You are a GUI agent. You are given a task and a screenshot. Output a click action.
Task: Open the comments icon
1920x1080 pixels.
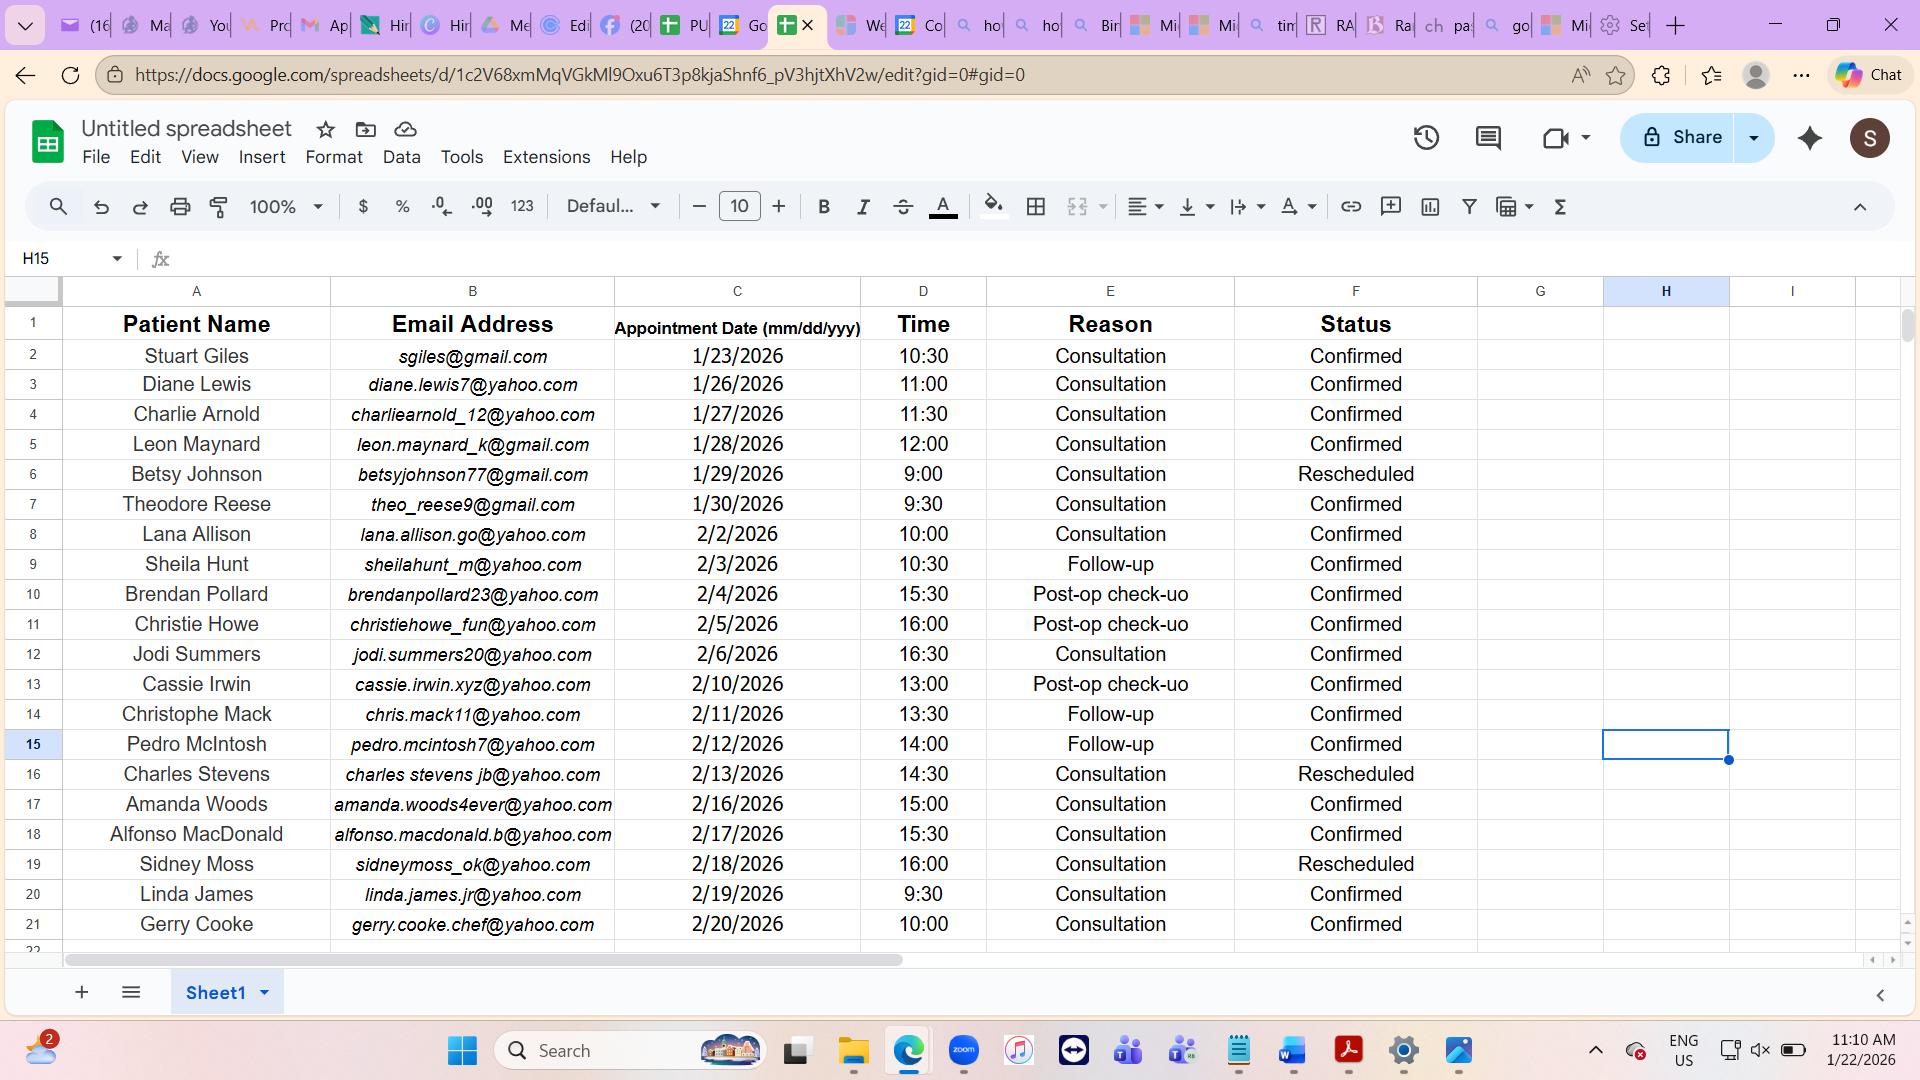1488,138
